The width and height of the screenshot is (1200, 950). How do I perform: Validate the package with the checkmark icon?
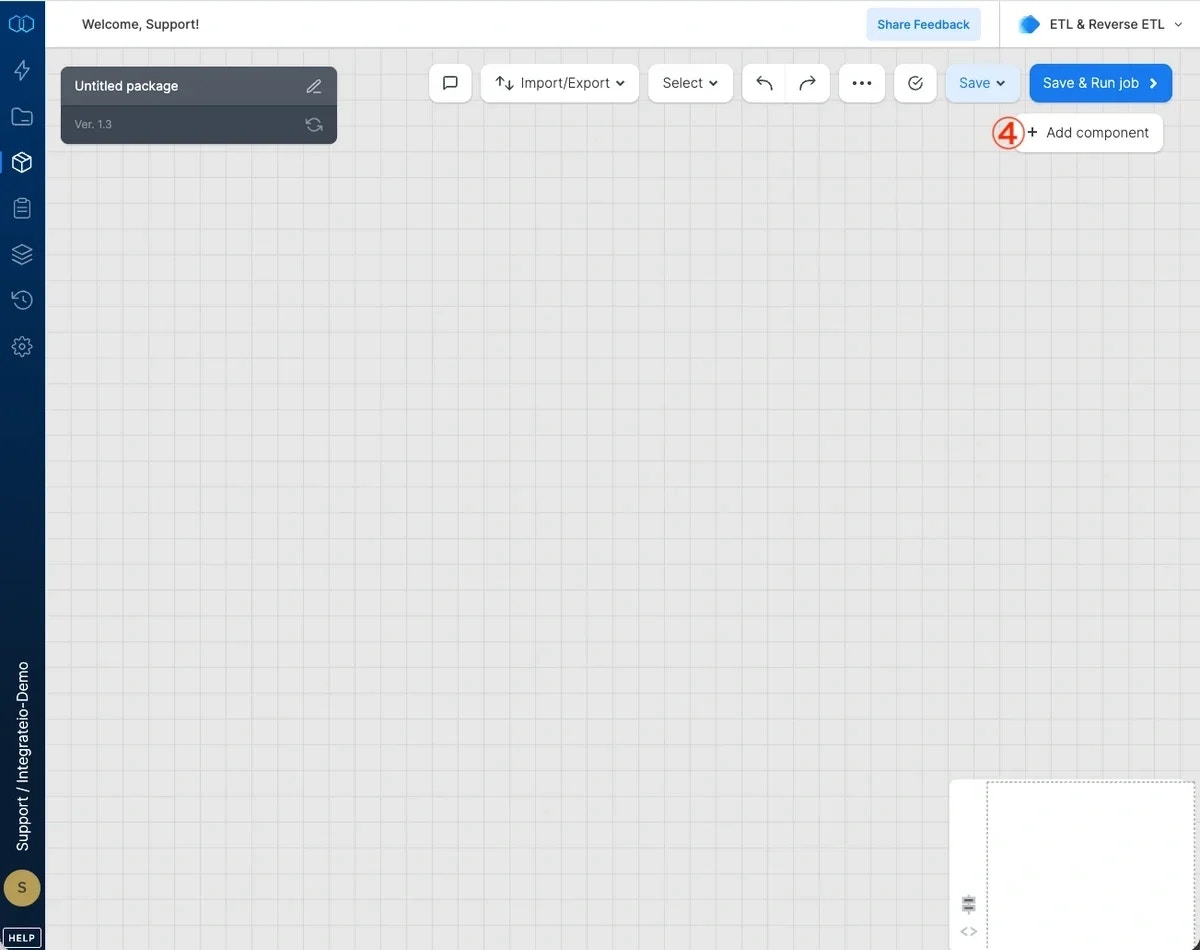(x=915, y=83)
